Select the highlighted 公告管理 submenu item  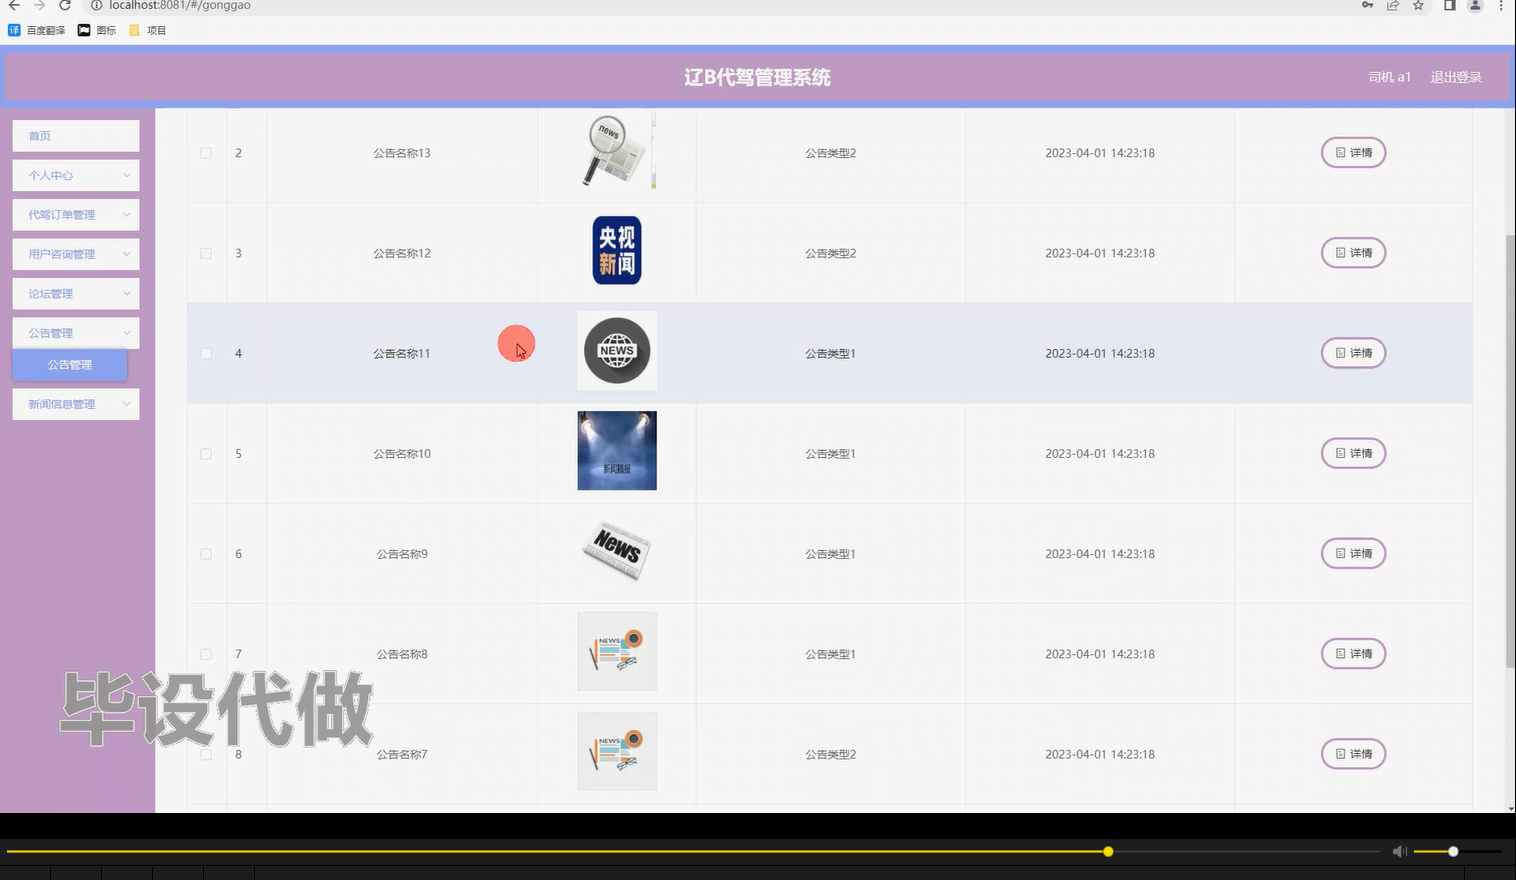tap(69, 364)
